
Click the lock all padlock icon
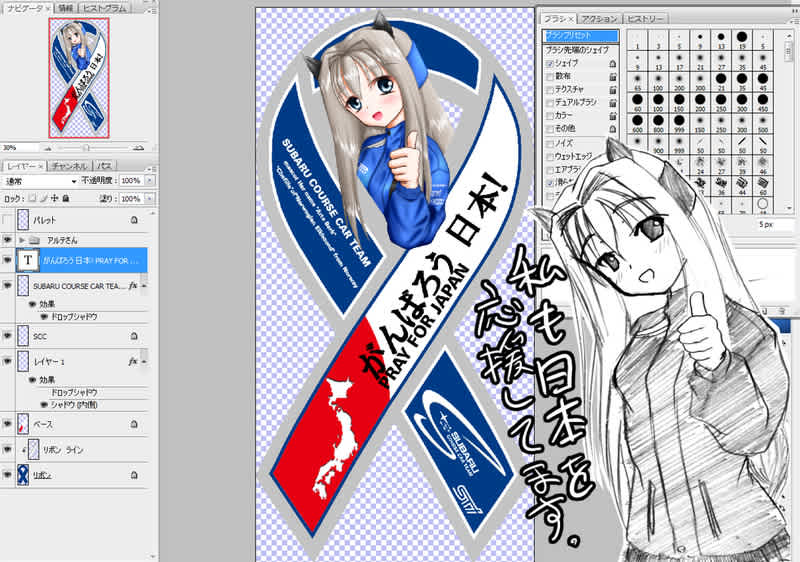[x=65, y=198]
